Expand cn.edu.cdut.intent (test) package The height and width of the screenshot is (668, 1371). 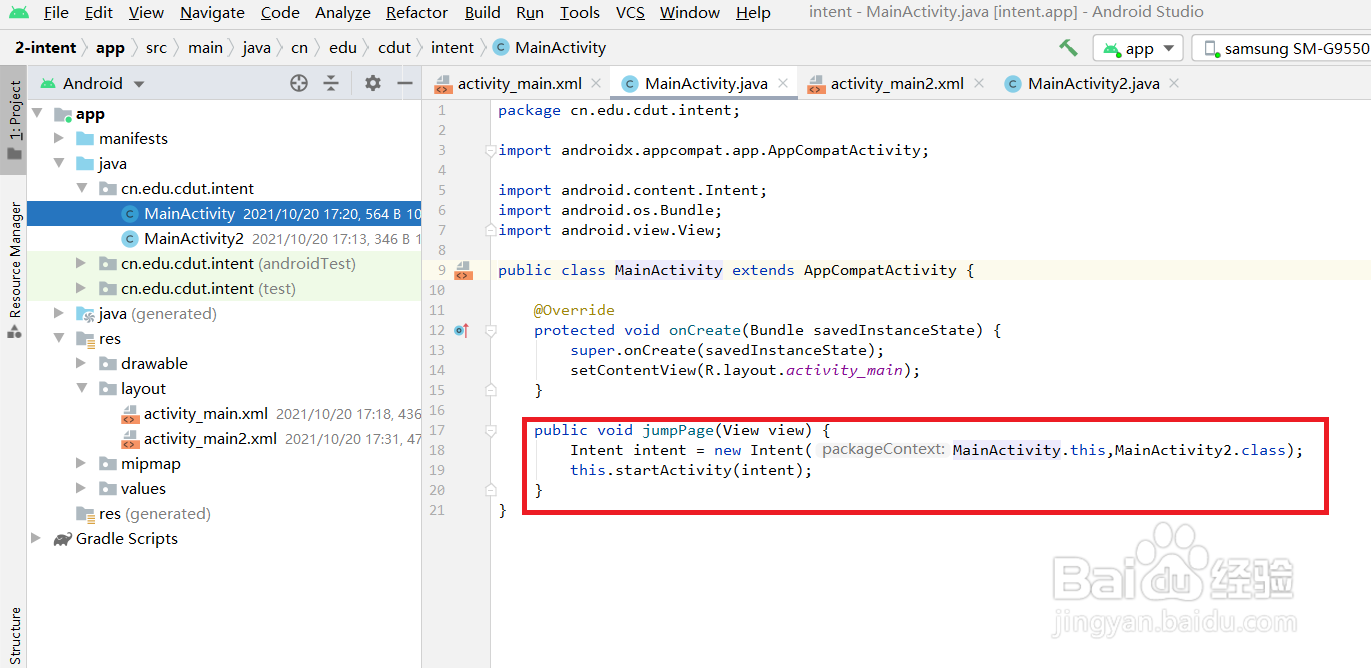[82, 288]
